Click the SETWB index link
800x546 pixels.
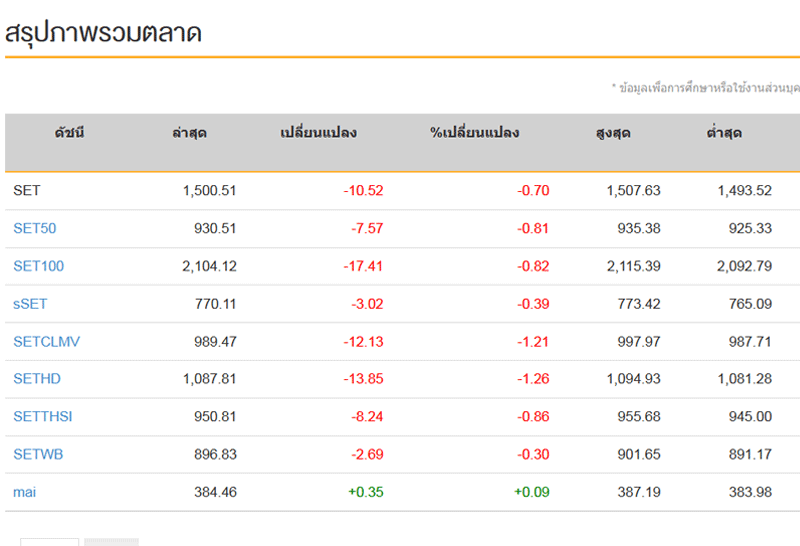click(x=38, y=455)
